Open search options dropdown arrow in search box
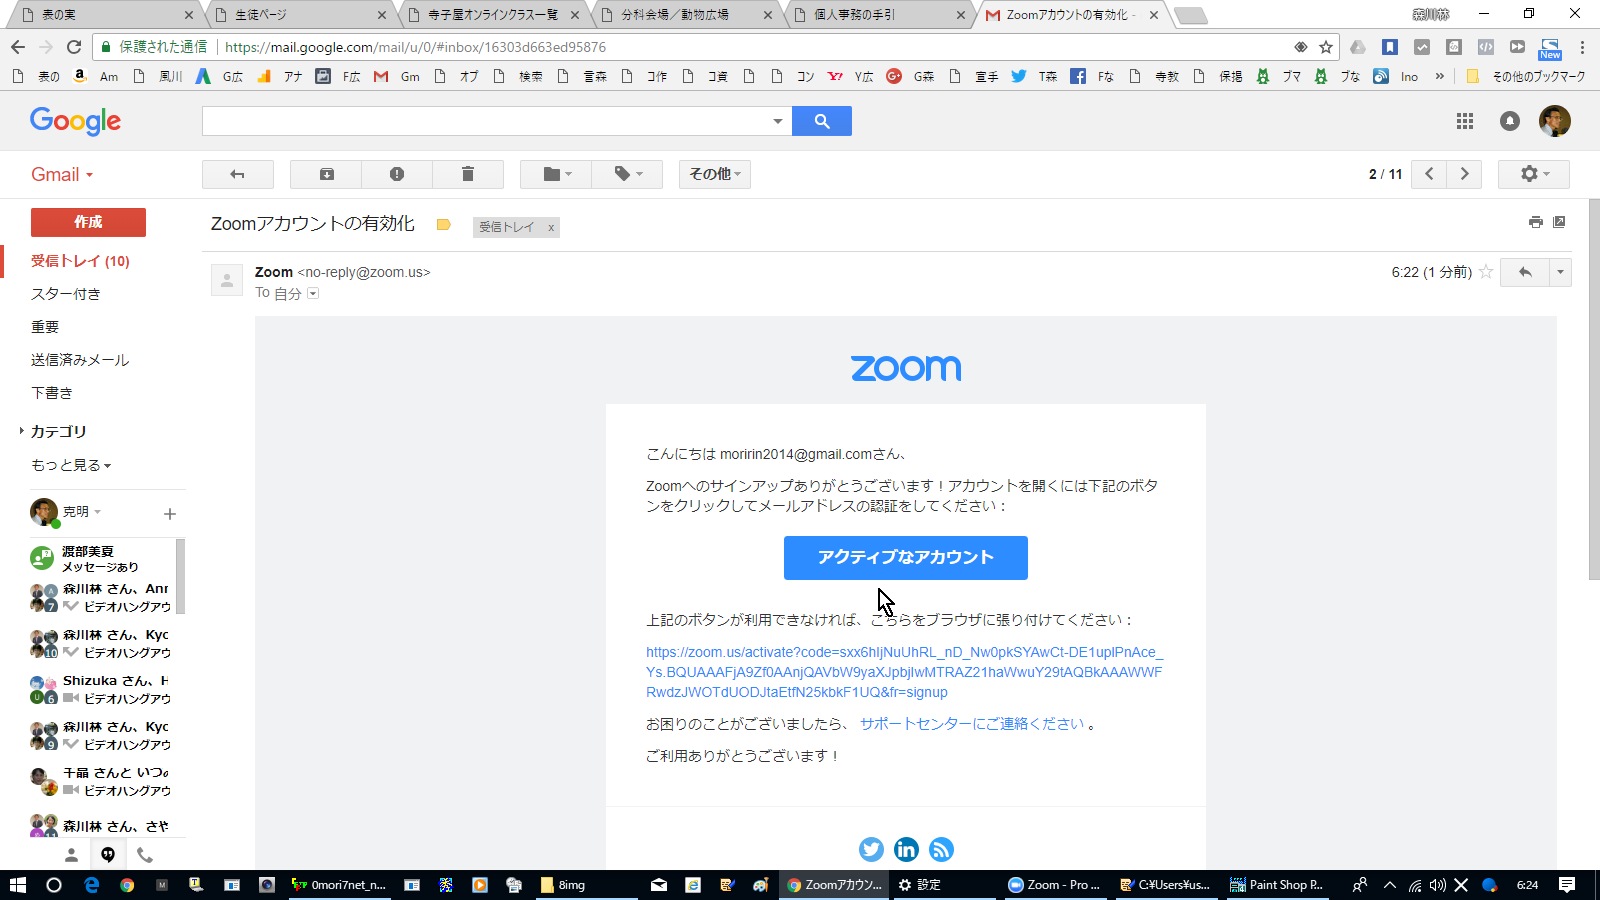Screen dimensions: 1600x900 click(777, 121)
